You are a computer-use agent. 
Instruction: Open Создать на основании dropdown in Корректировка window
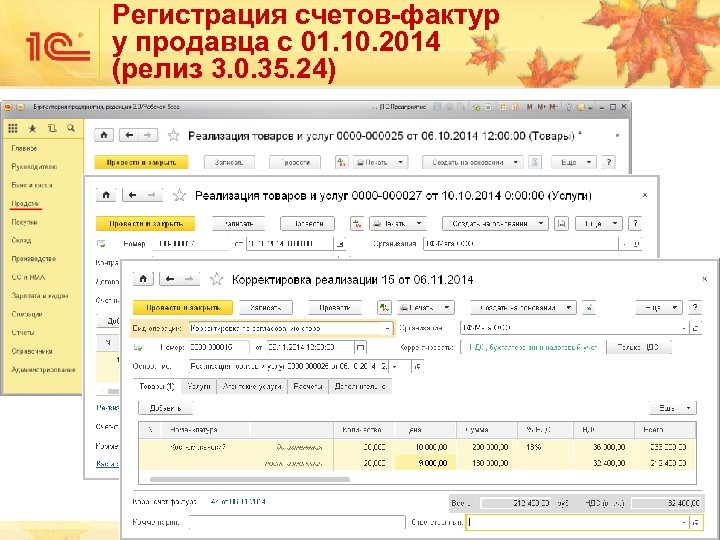523,308
